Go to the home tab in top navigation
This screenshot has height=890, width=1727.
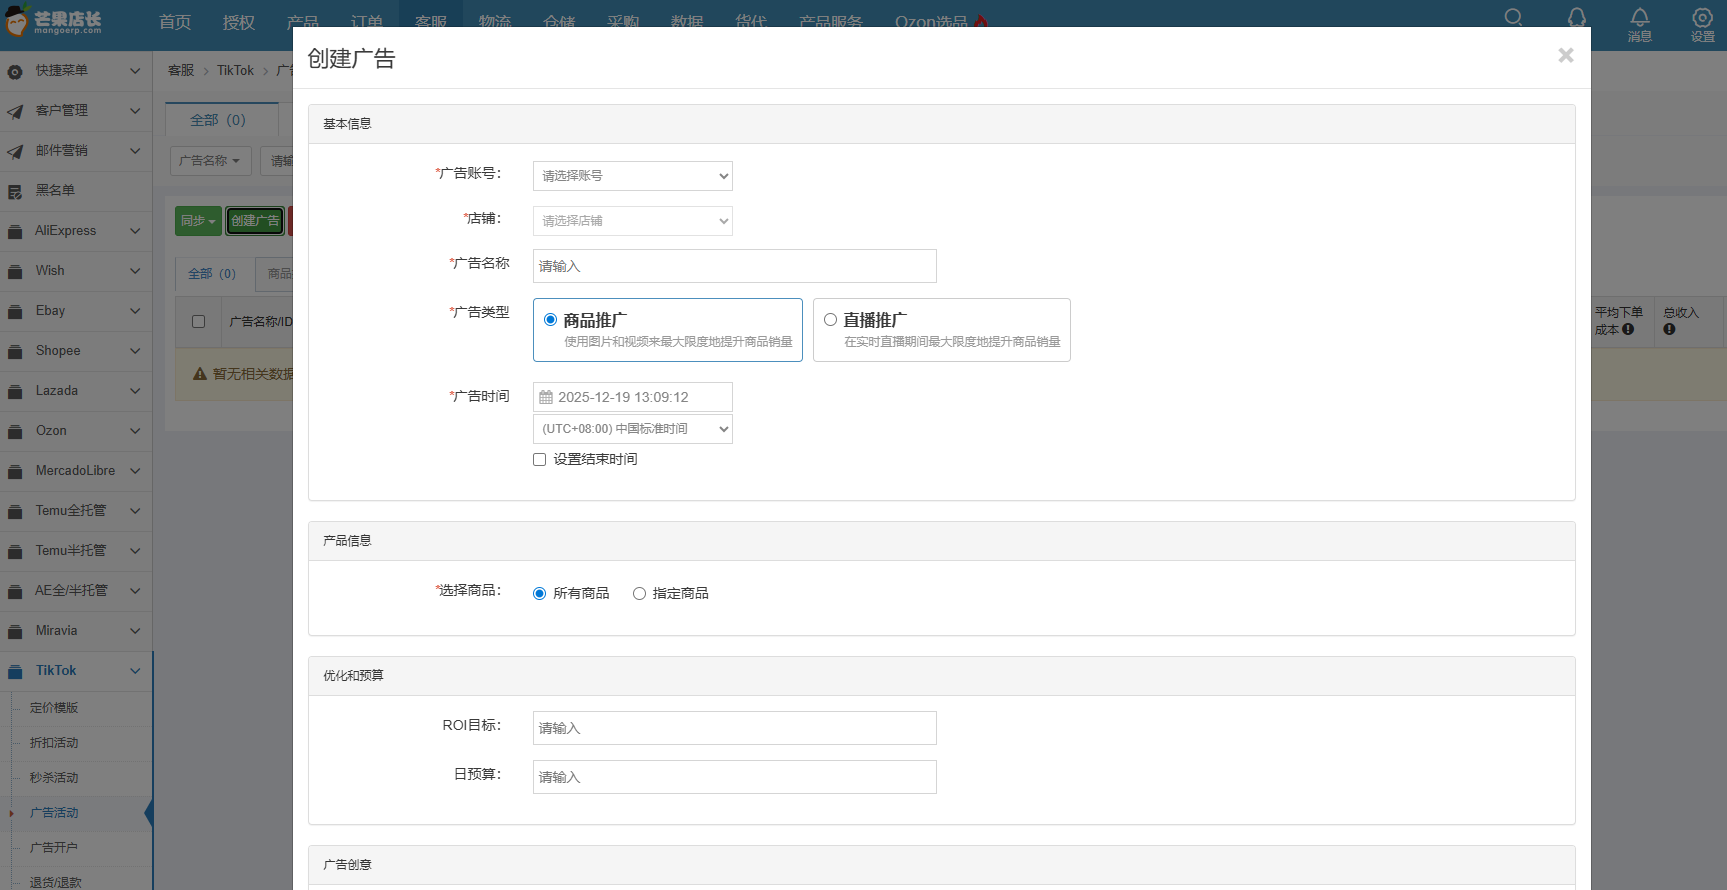click(175, 22)
